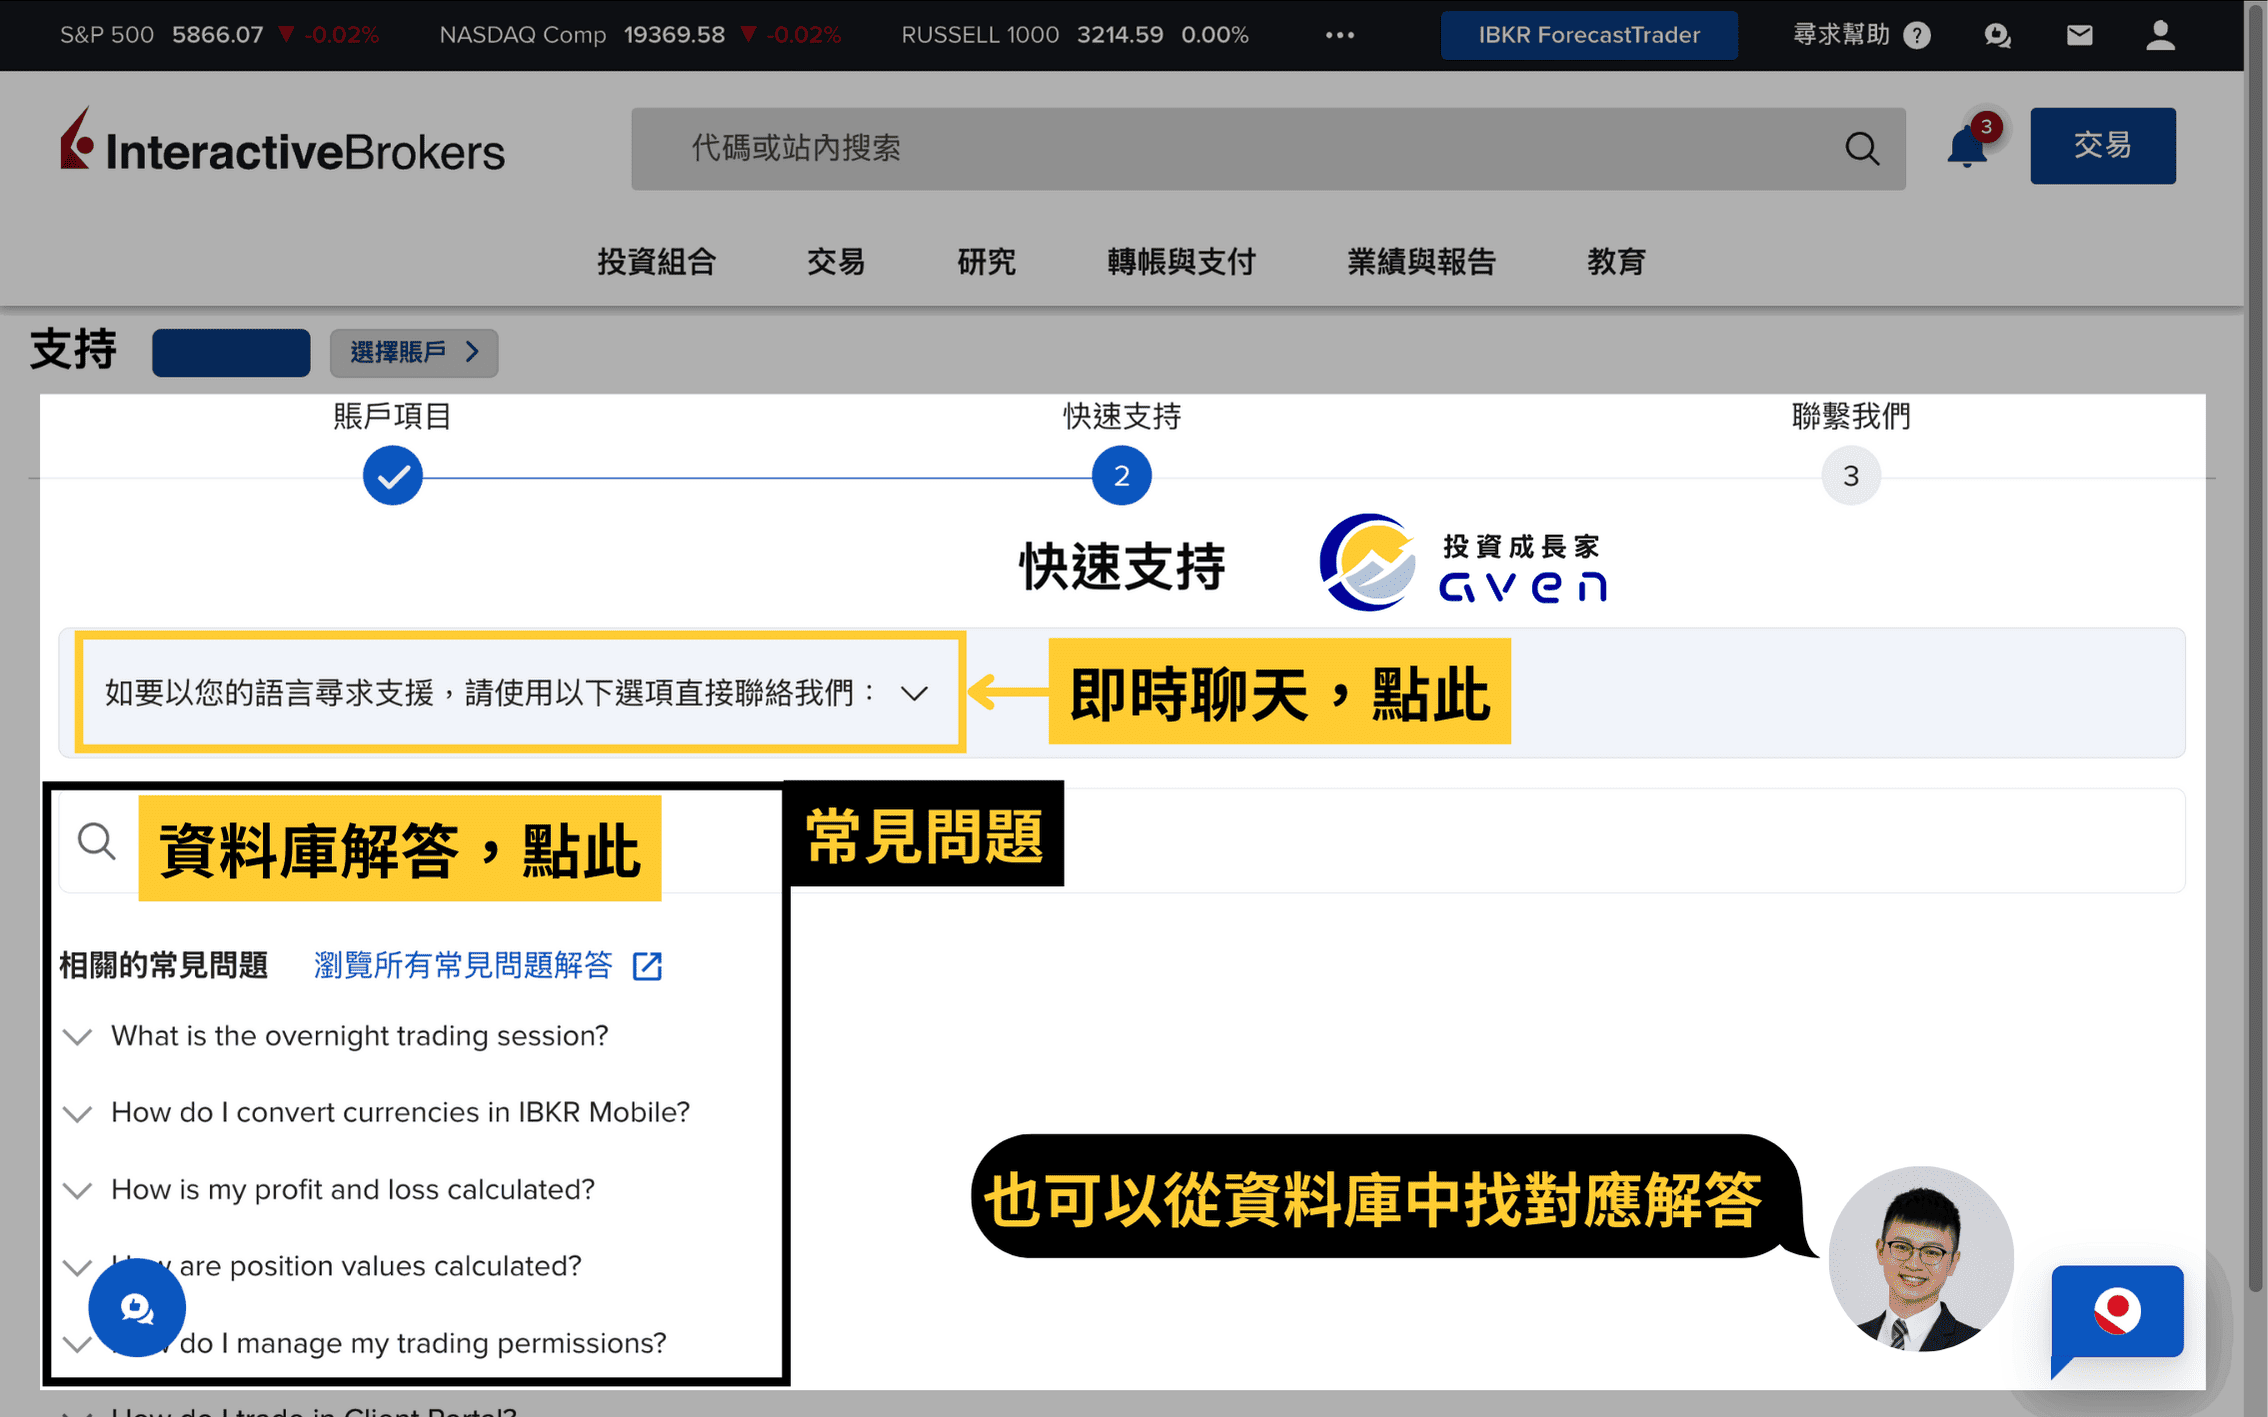The height and width of the screenshot is (1417, 2268).
Task: Click the 聯繫我們 step label
Action: click(1851, 416)
